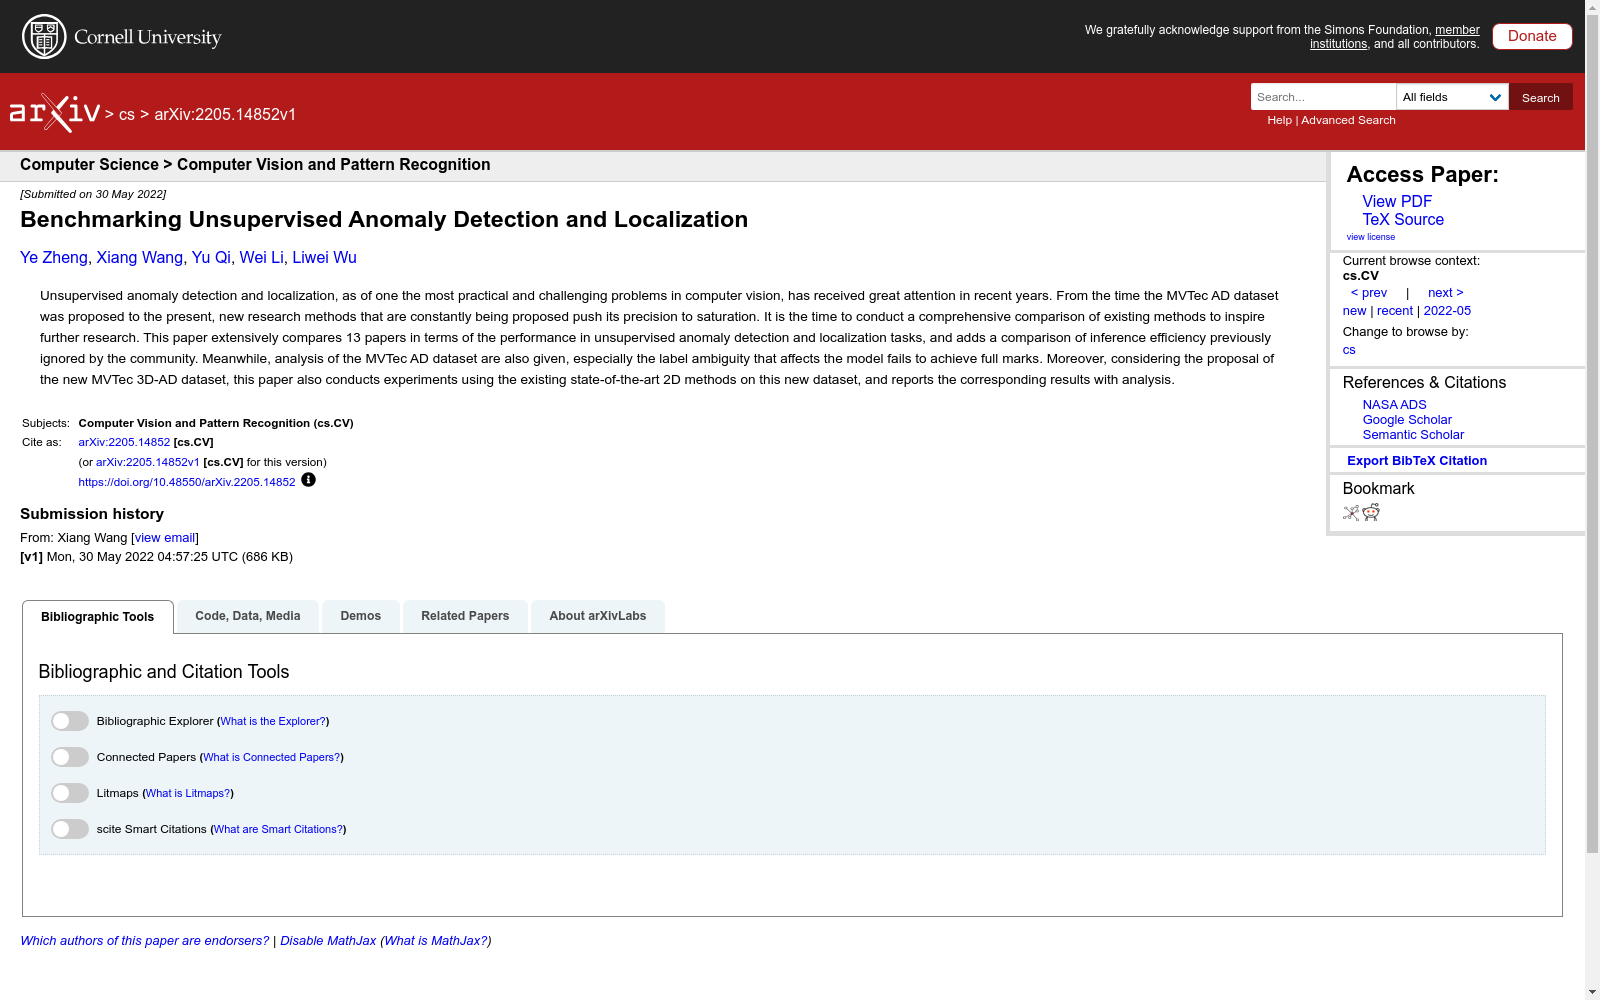Open 'What is MathJax?' link

tap(436, 941)
